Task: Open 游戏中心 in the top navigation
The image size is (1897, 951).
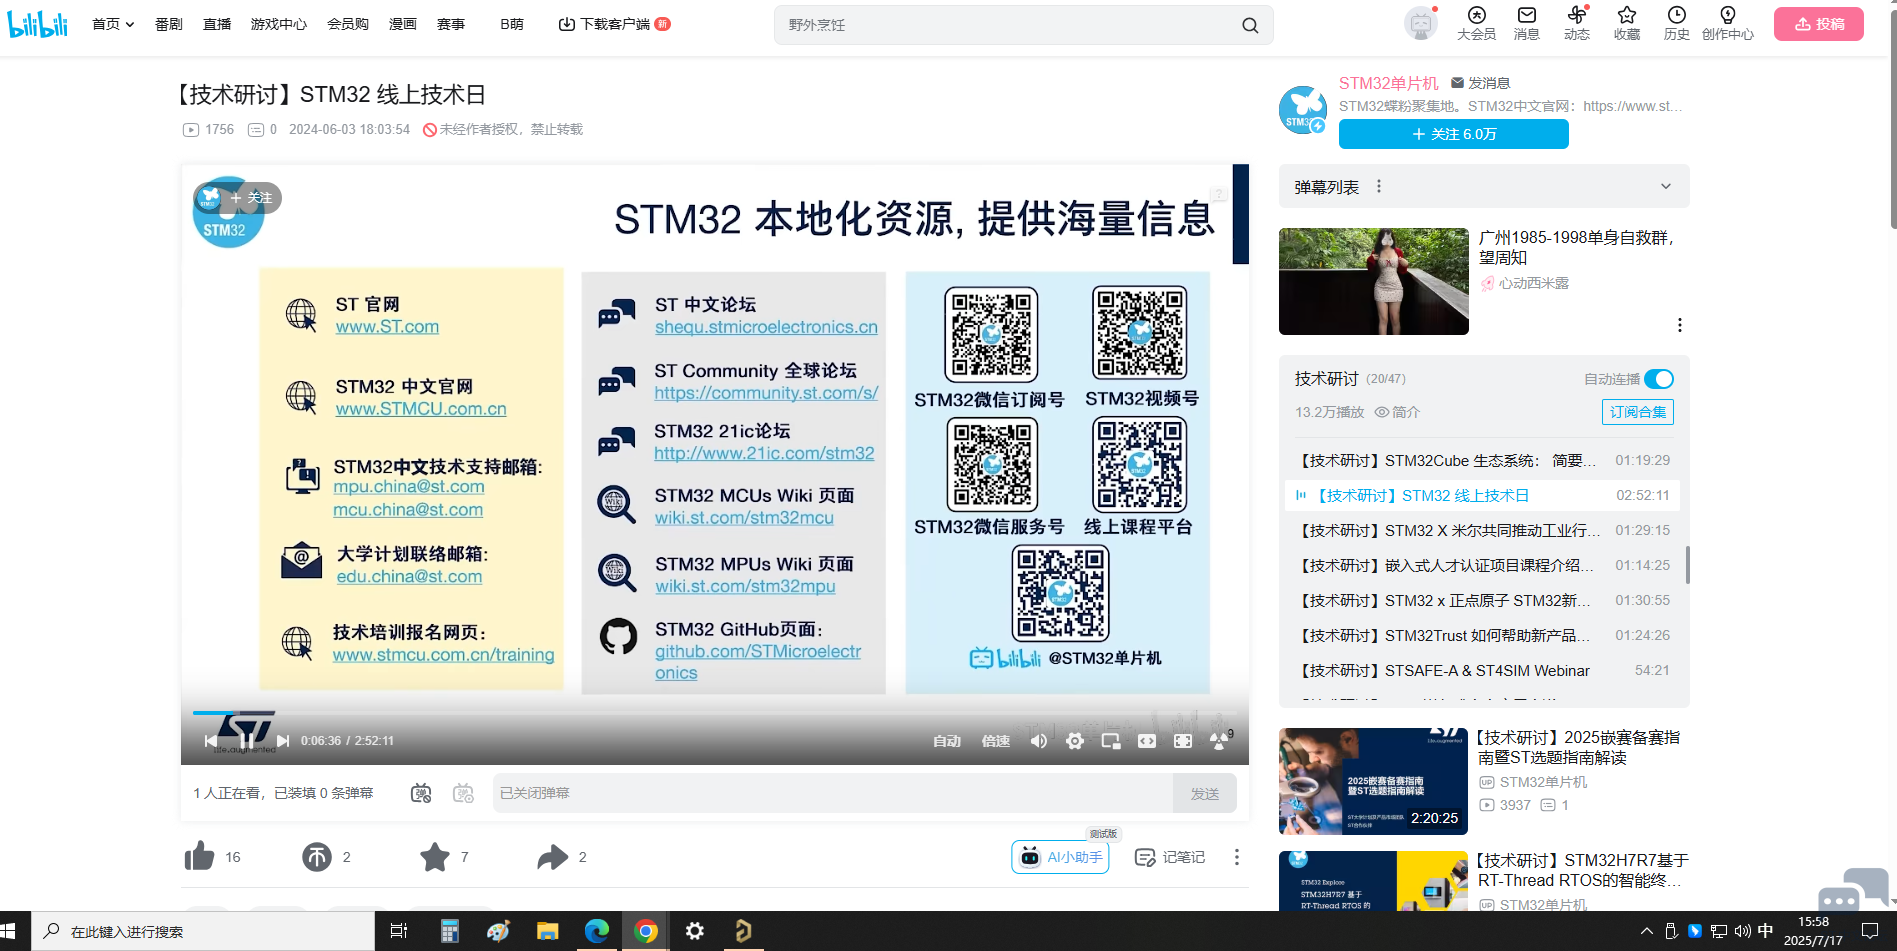Action: (279, 24)
